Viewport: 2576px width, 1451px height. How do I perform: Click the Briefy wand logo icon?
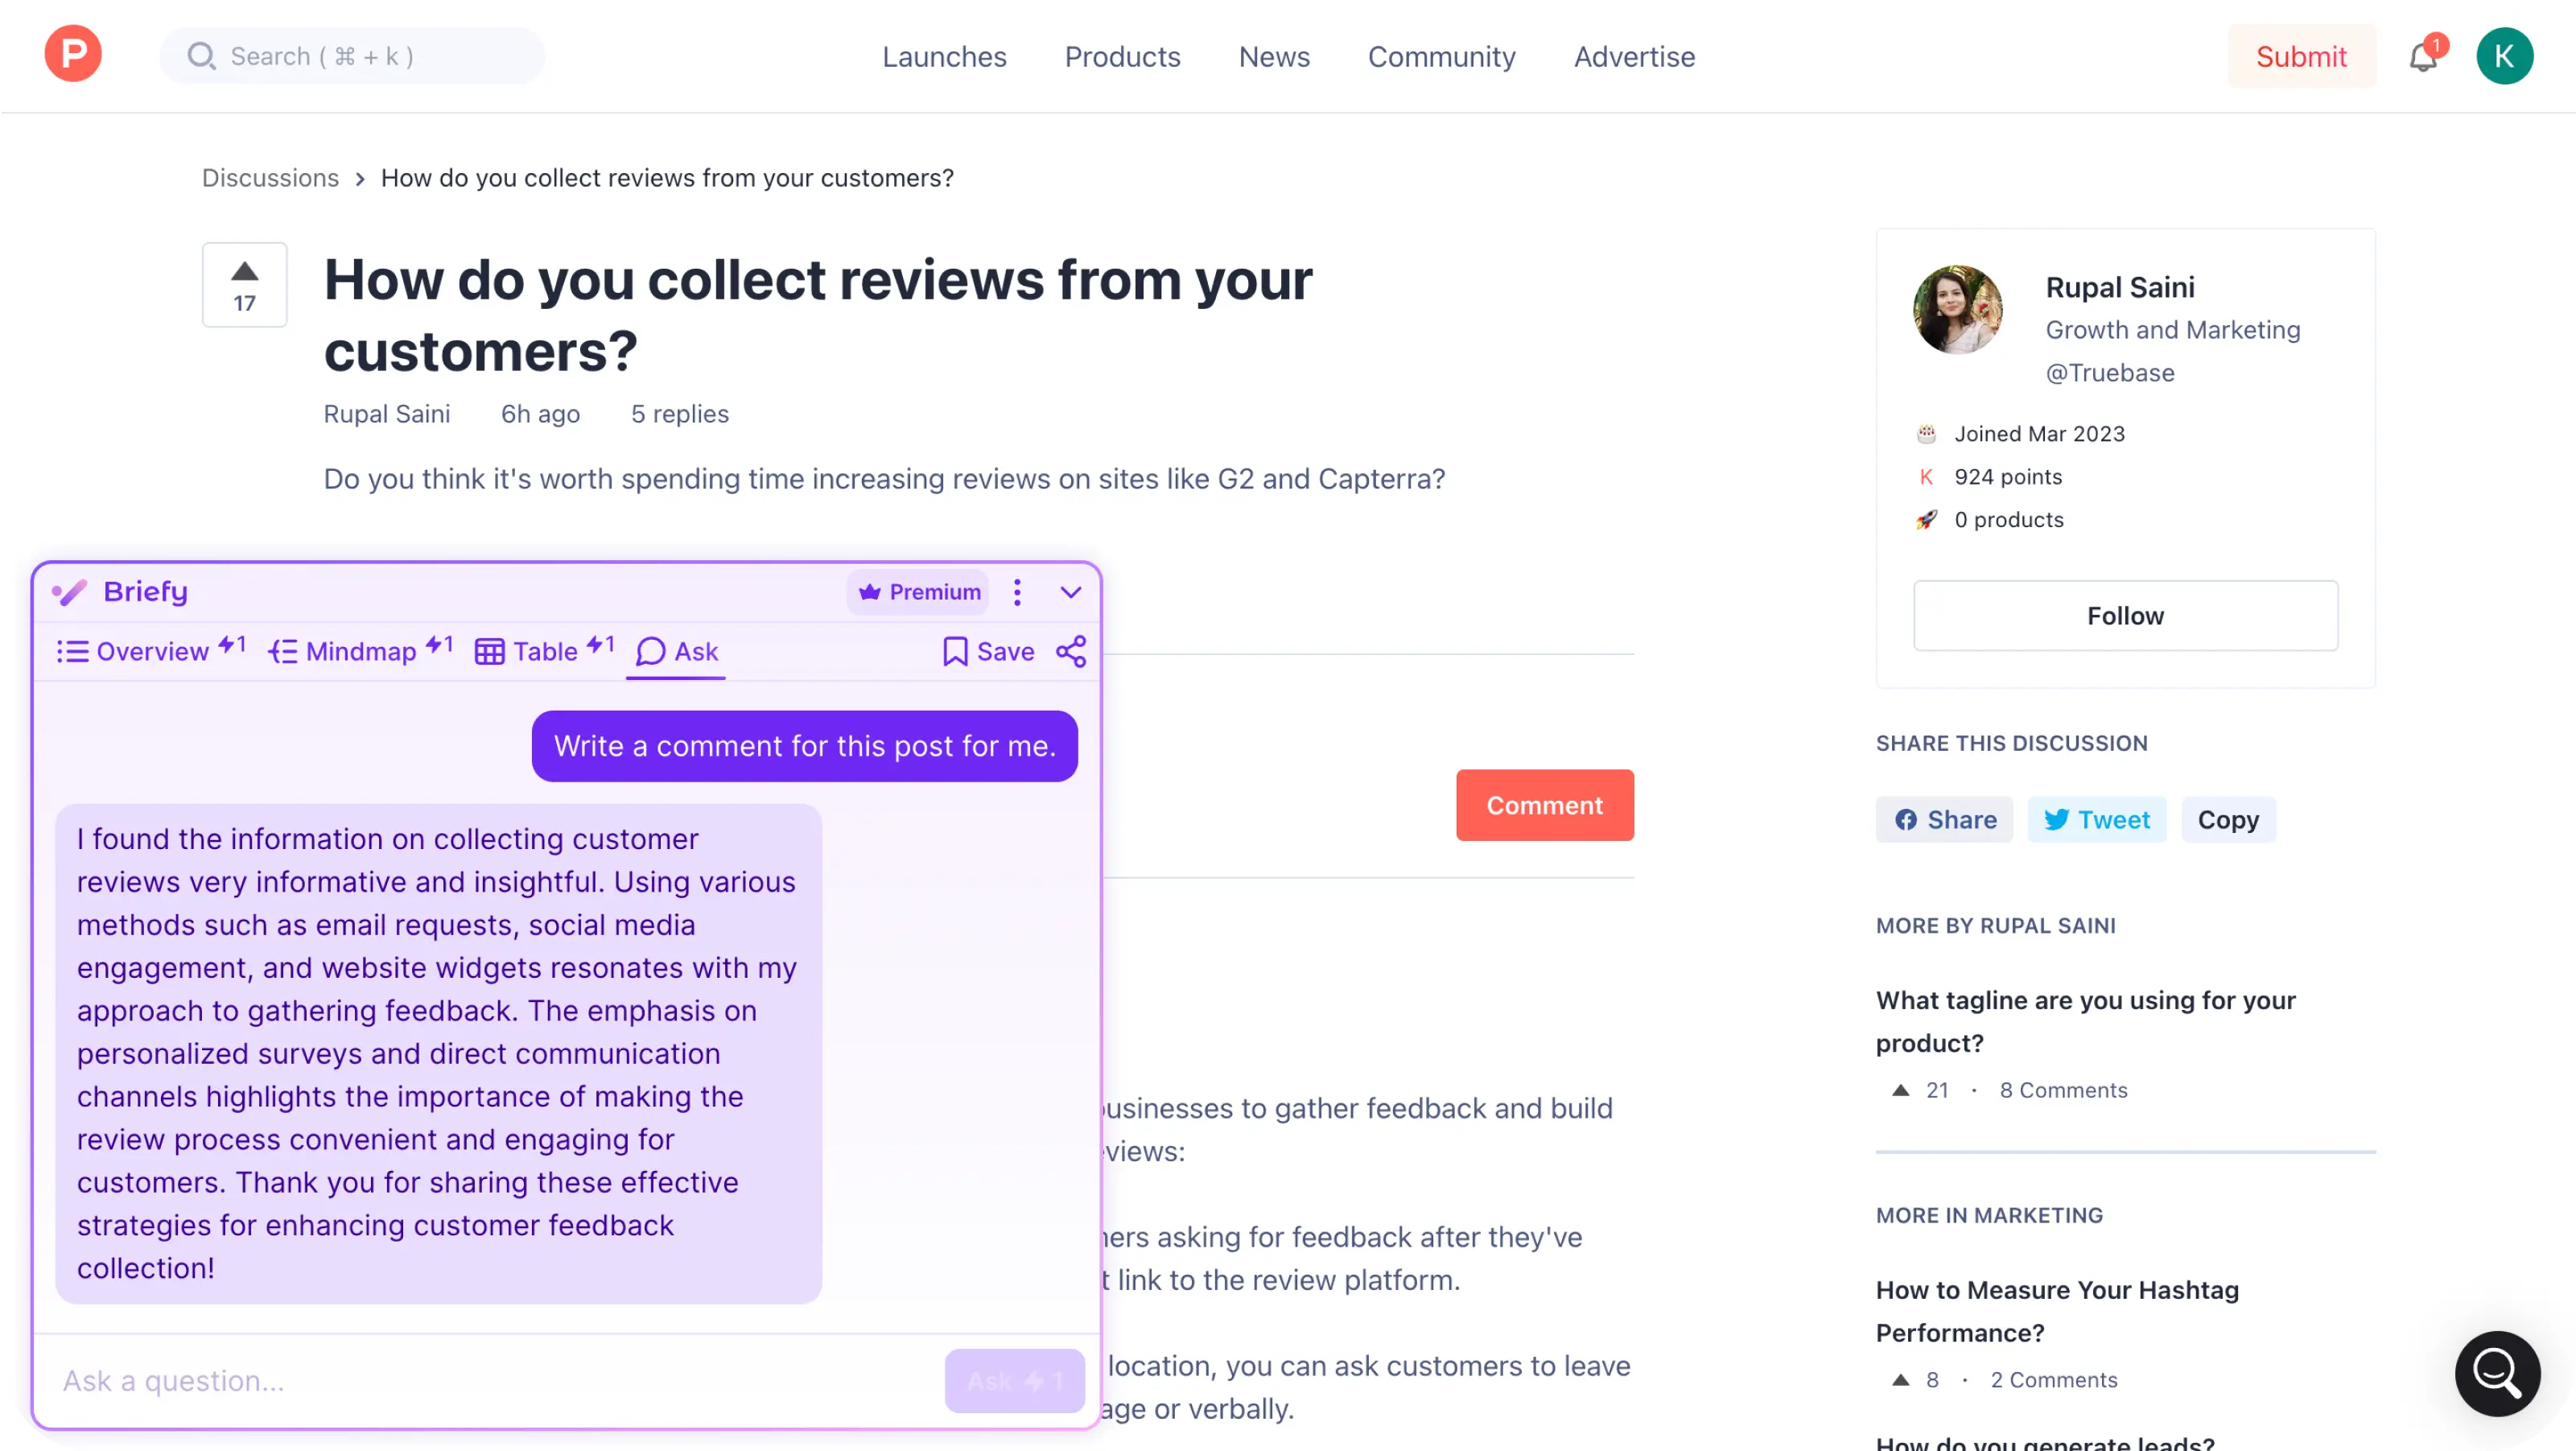pos(69,592)
